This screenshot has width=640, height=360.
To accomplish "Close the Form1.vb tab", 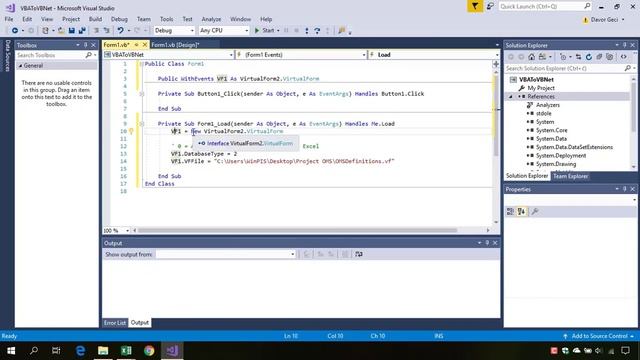I will click(x=144, y=45).
